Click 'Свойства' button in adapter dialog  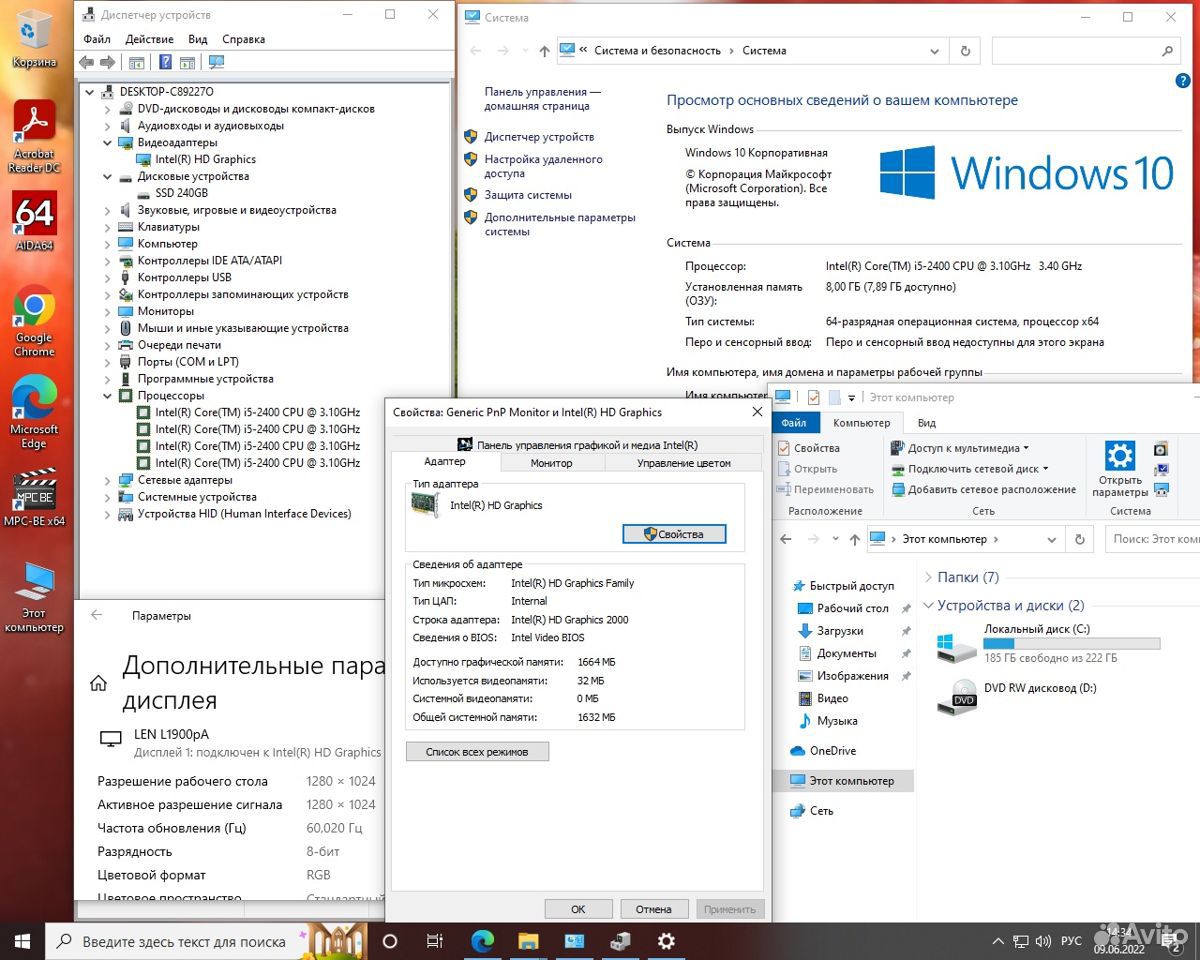674,534
